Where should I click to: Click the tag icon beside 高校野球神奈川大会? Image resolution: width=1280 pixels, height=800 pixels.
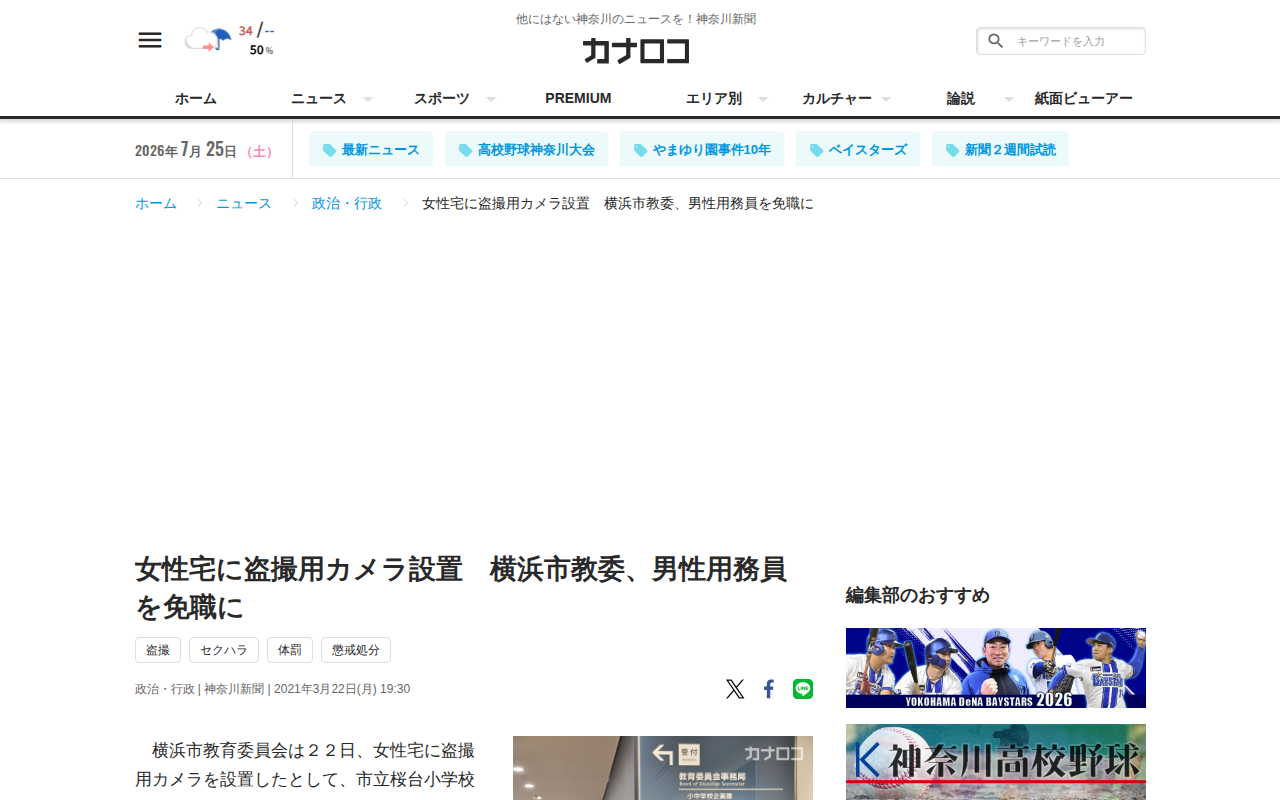[x=465, y=150]
